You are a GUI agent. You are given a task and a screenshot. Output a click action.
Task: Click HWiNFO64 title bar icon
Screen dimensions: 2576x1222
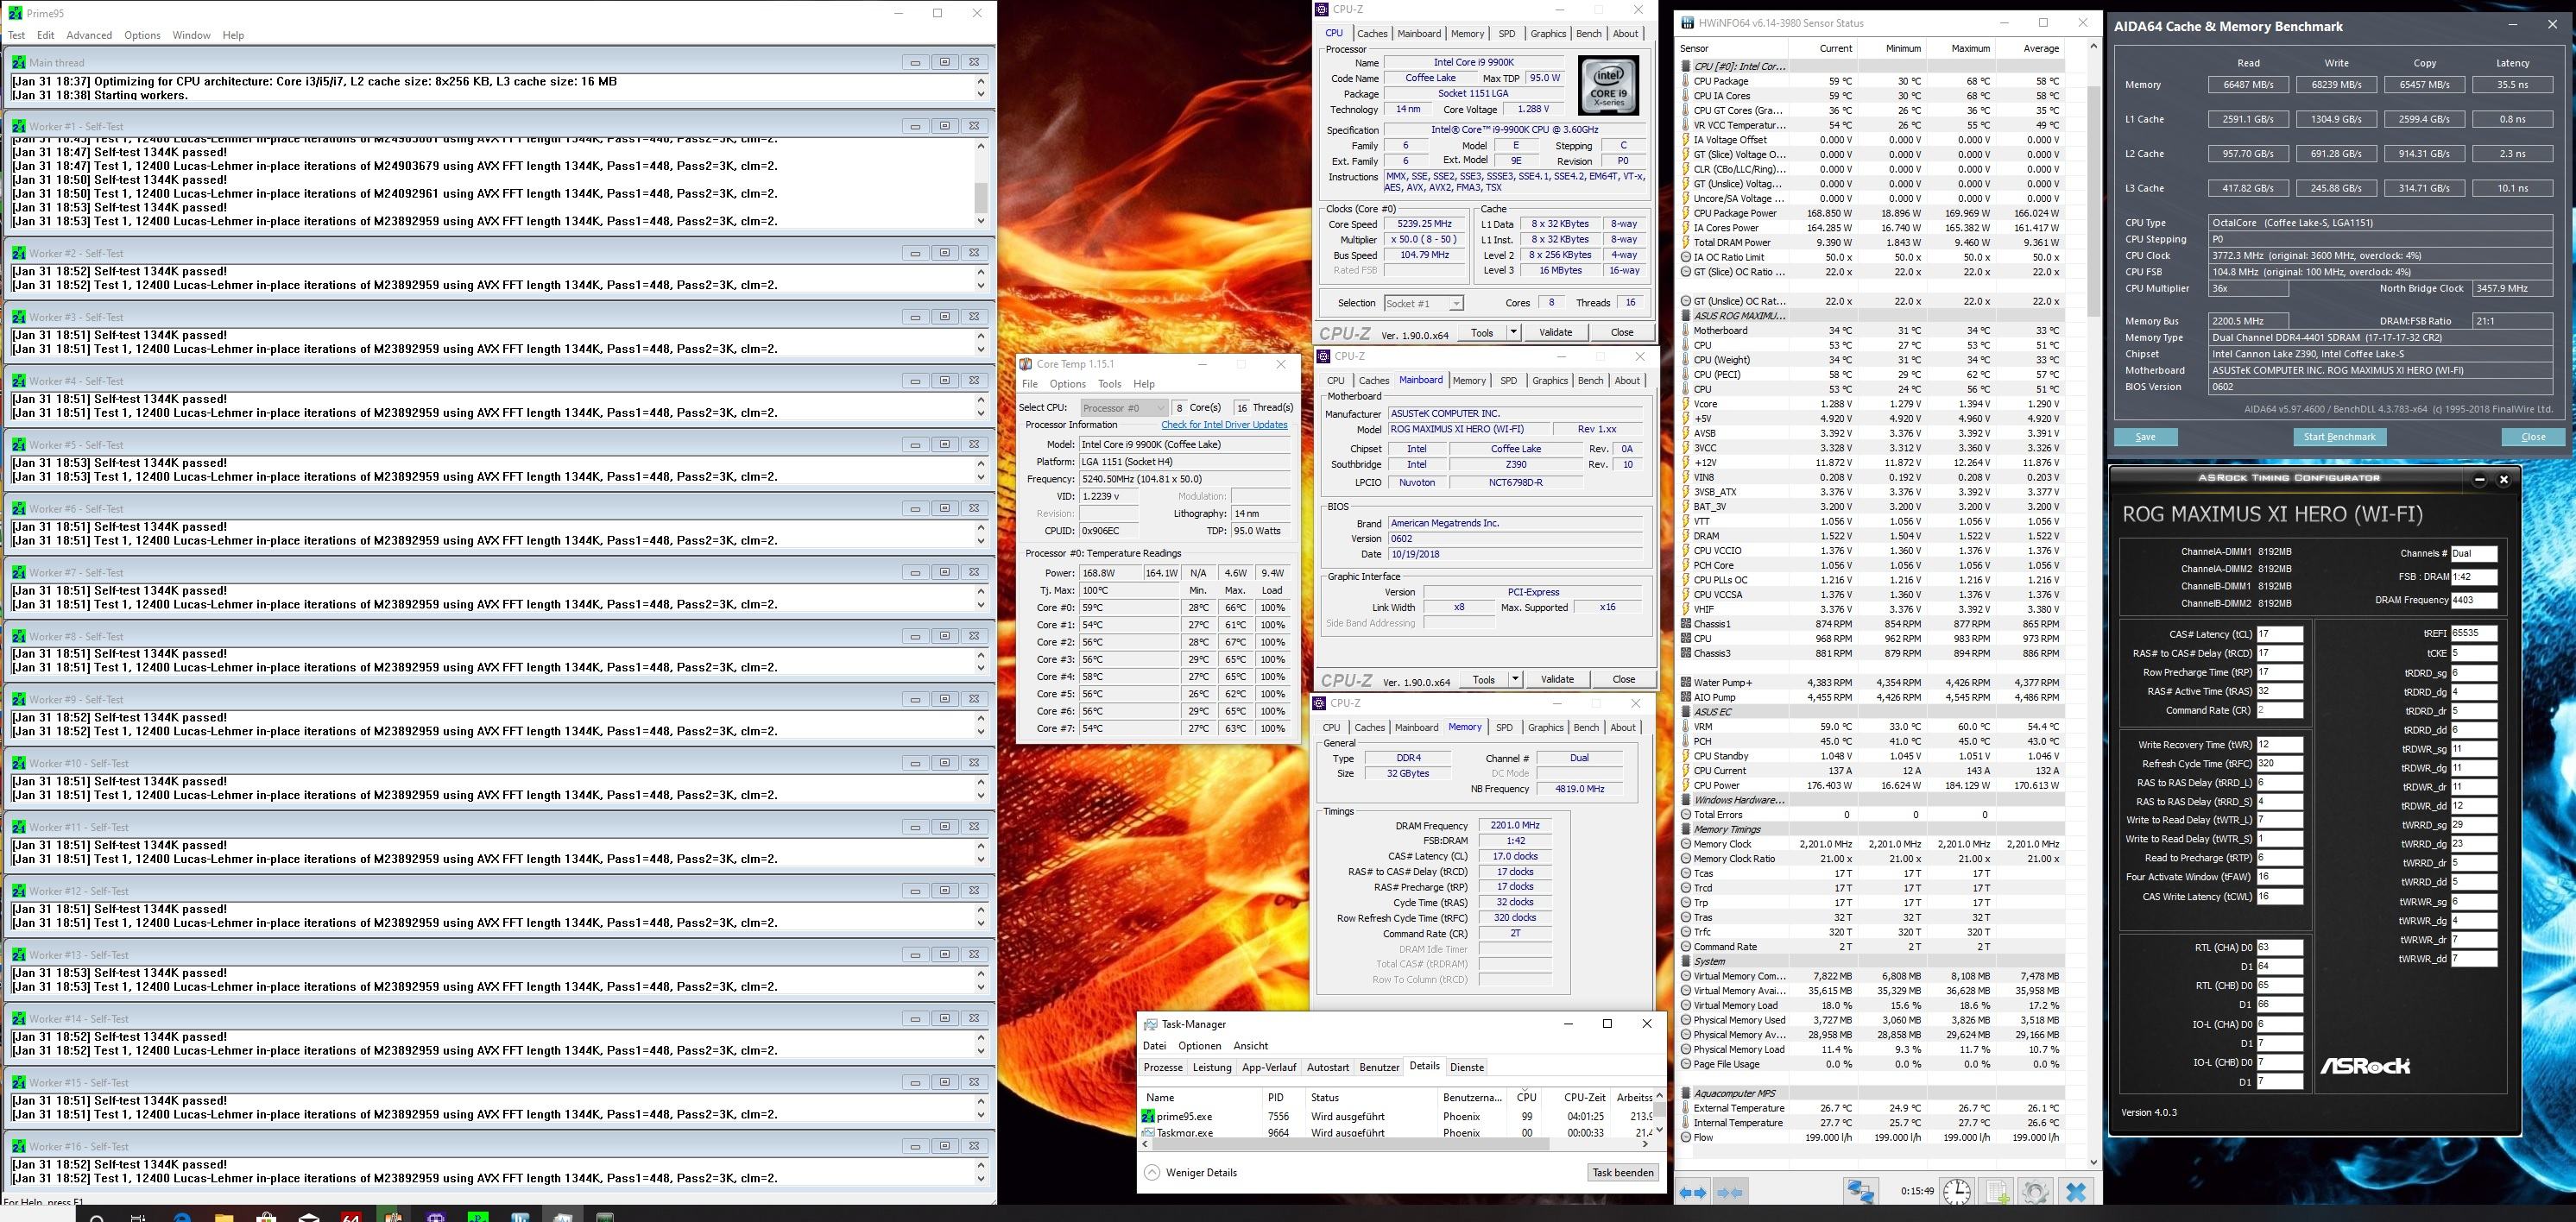point(1688,23)
